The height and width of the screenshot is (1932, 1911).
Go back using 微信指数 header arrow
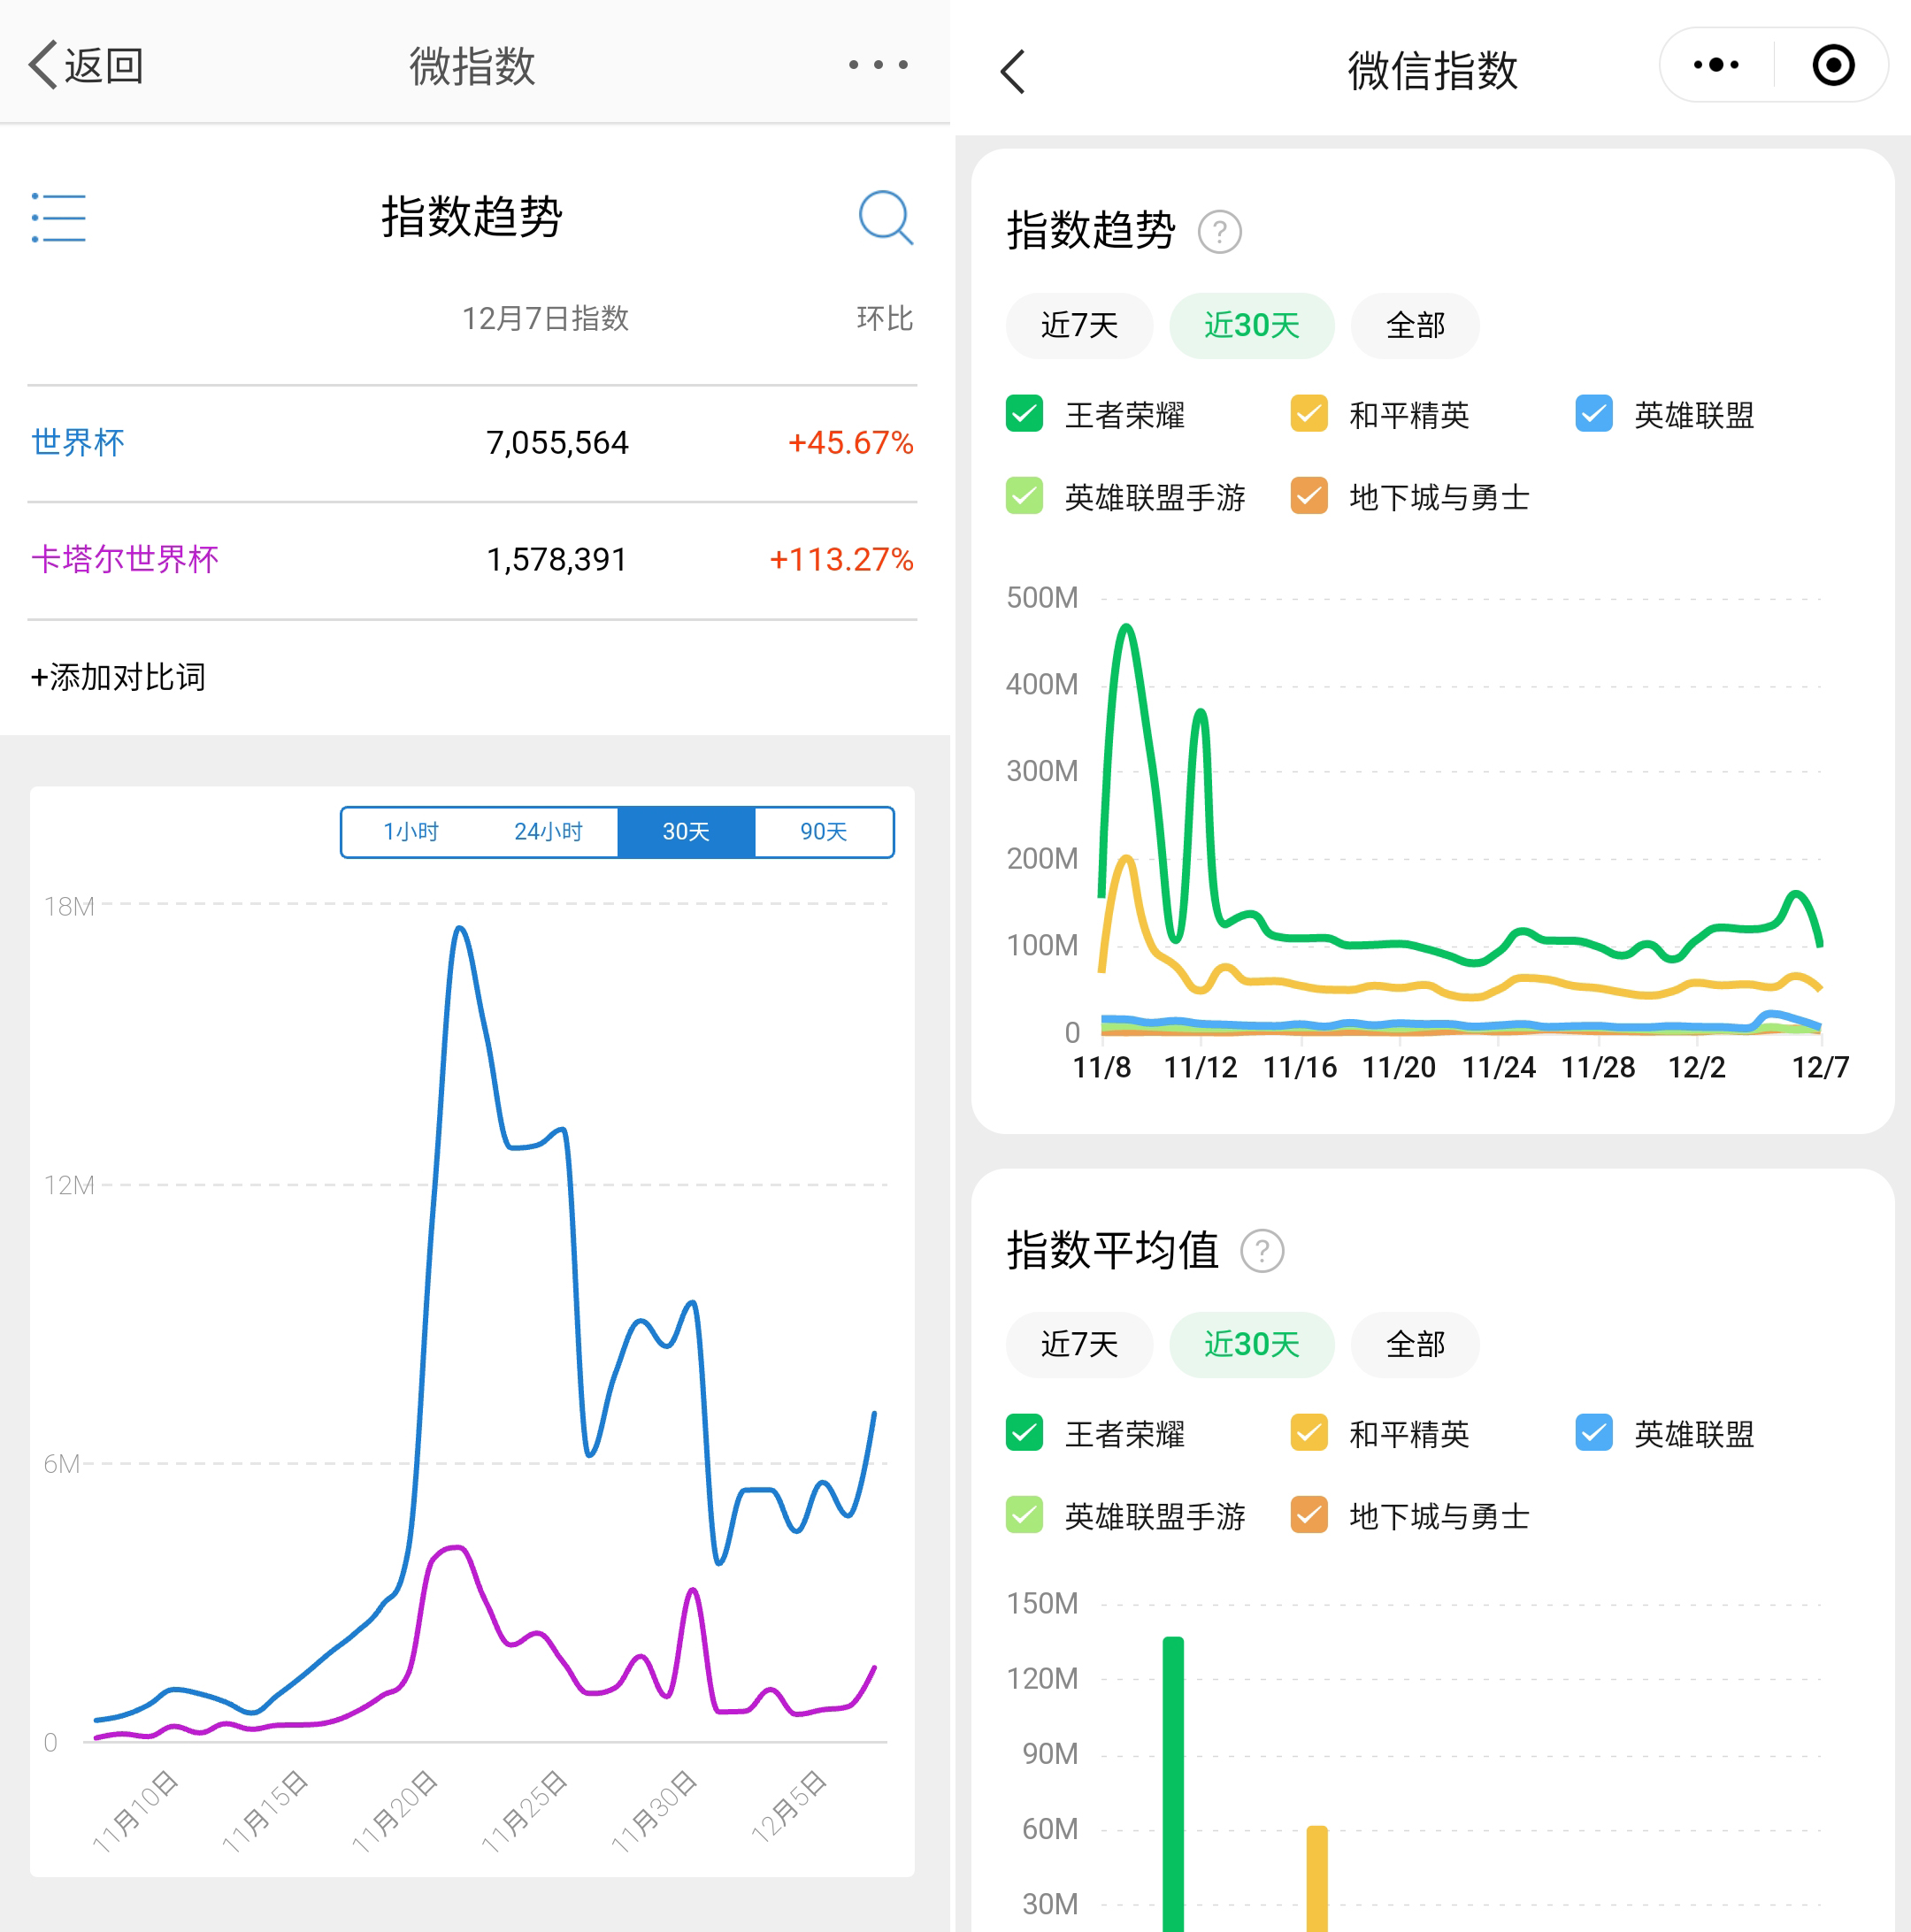click(1012, 72)
